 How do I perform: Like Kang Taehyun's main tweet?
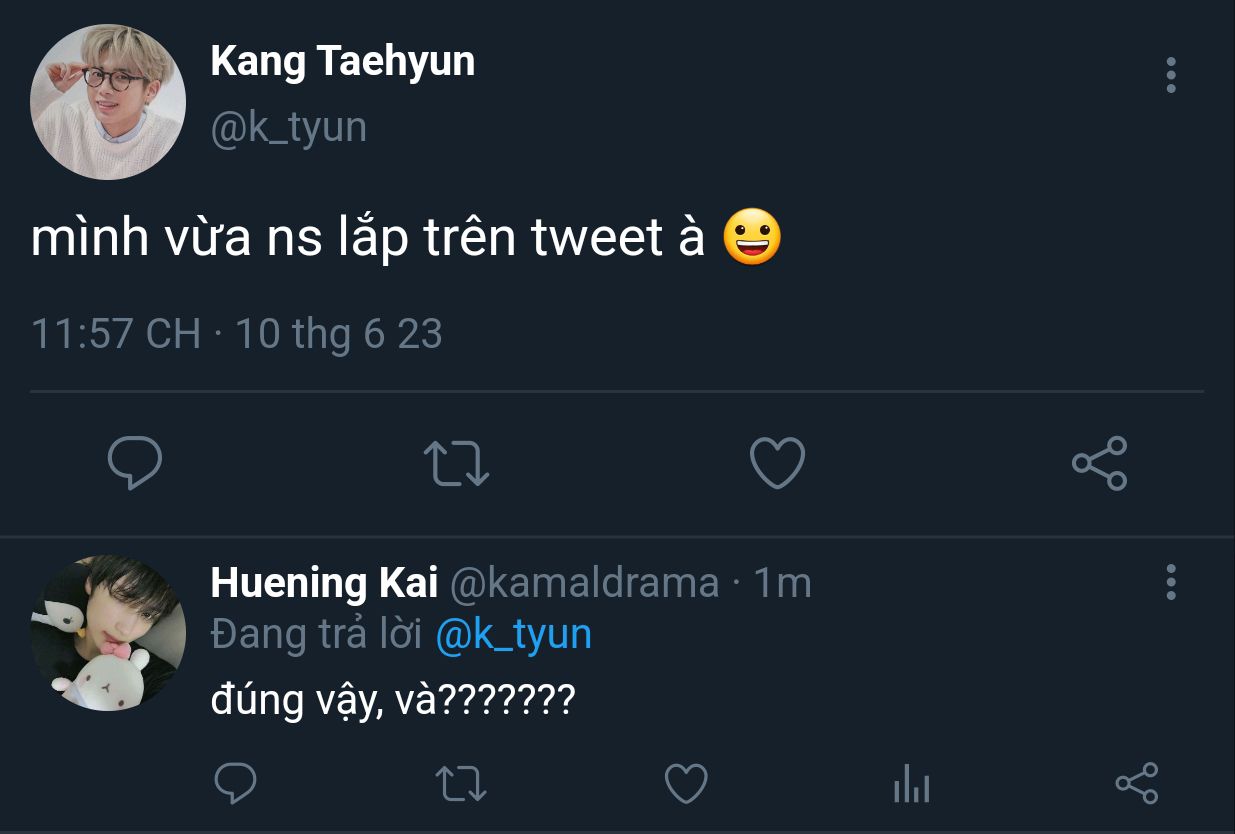(777, 464)
